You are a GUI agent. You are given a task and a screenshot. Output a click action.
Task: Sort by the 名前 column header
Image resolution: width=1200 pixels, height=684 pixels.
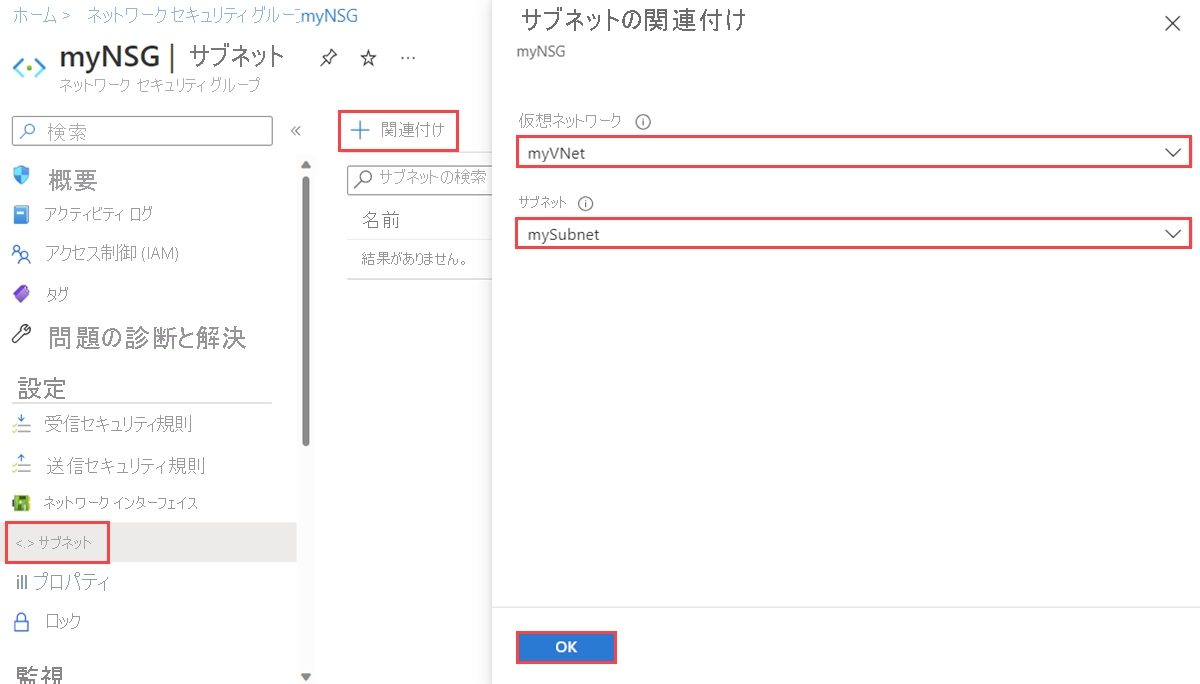coord(381,221)
